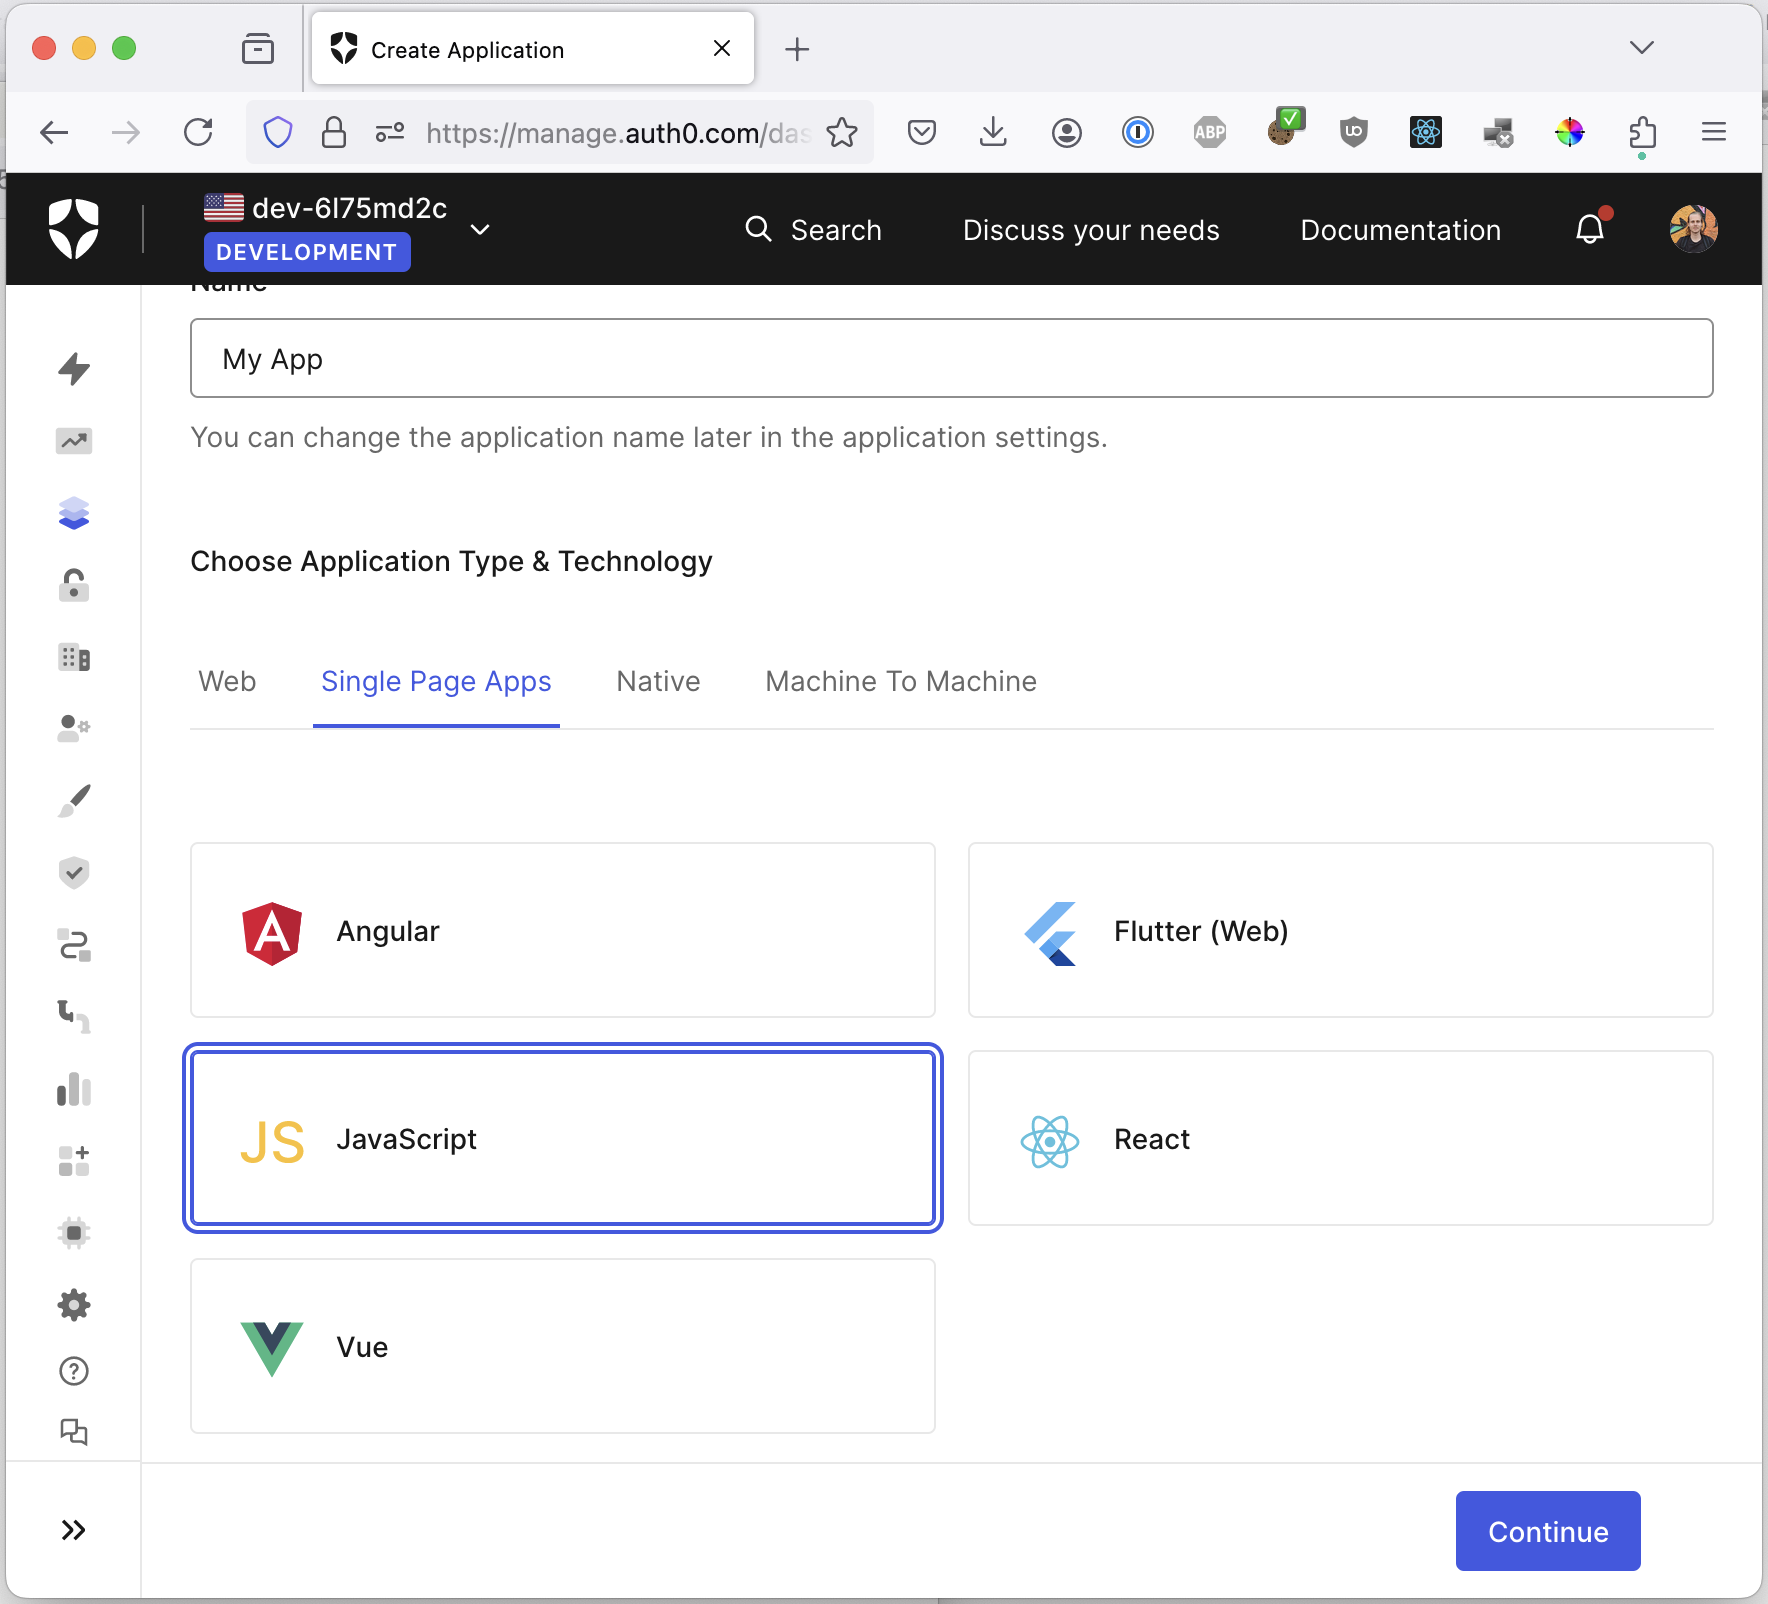
Task: Switch to the Machine To Machine tab
Action: pyautogui.click(x=901, y=682)
